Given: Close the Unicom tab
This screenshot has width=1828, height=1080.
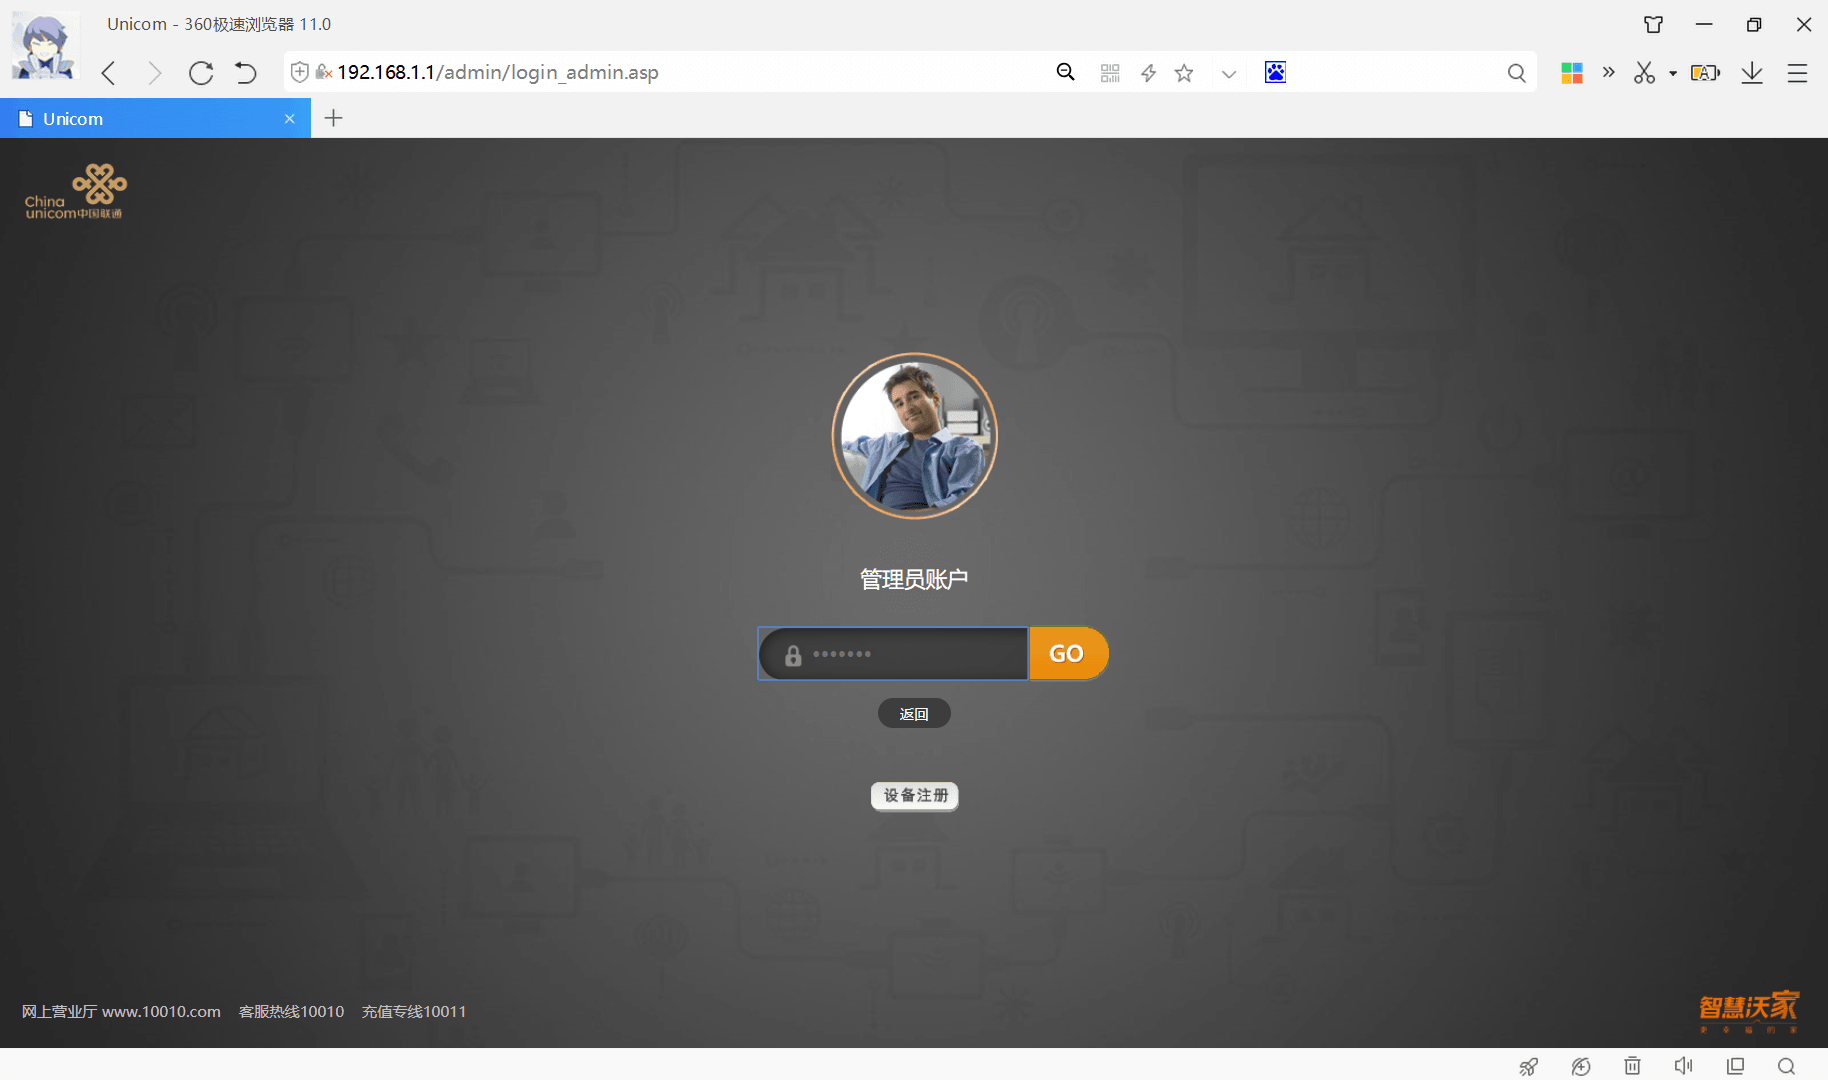Looking at the screenshot, I should click(289, 119).
